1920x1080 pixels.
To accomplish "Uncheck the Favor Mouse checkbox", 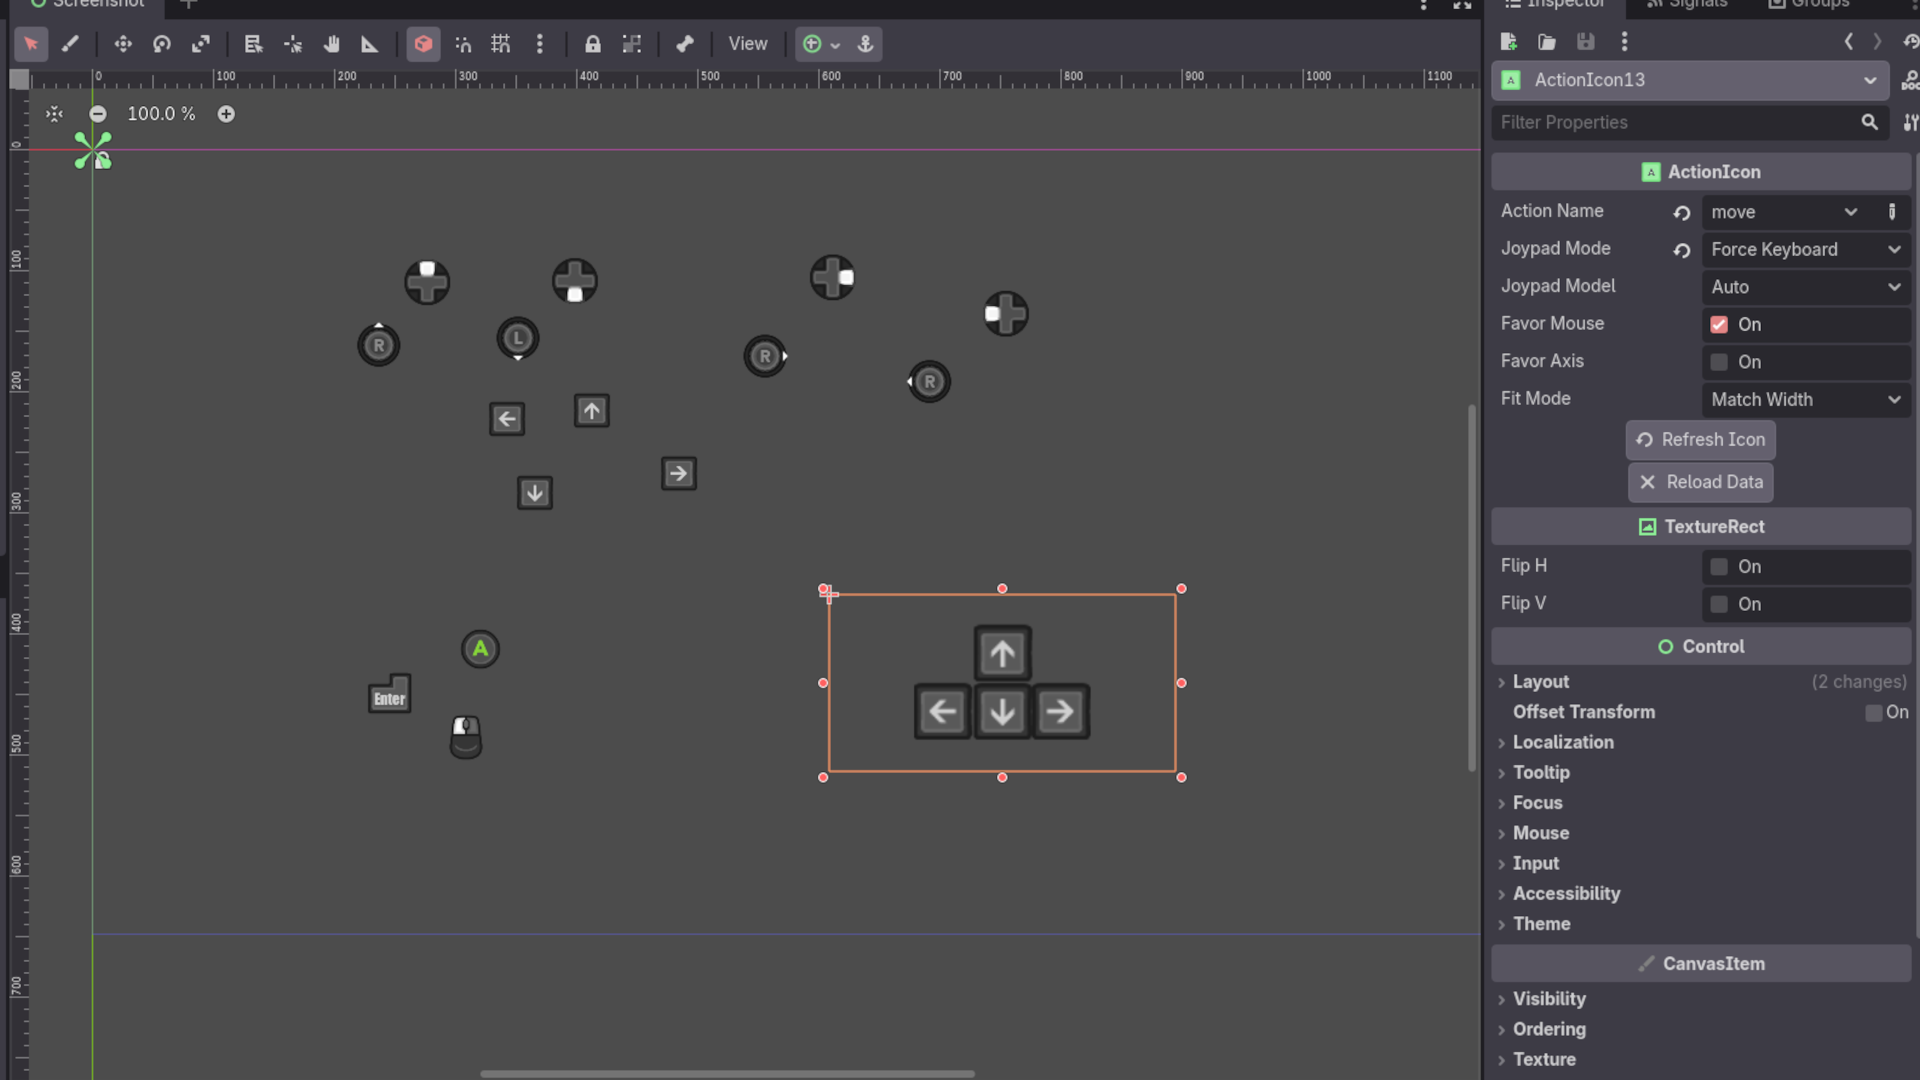I will [1719, 324].
